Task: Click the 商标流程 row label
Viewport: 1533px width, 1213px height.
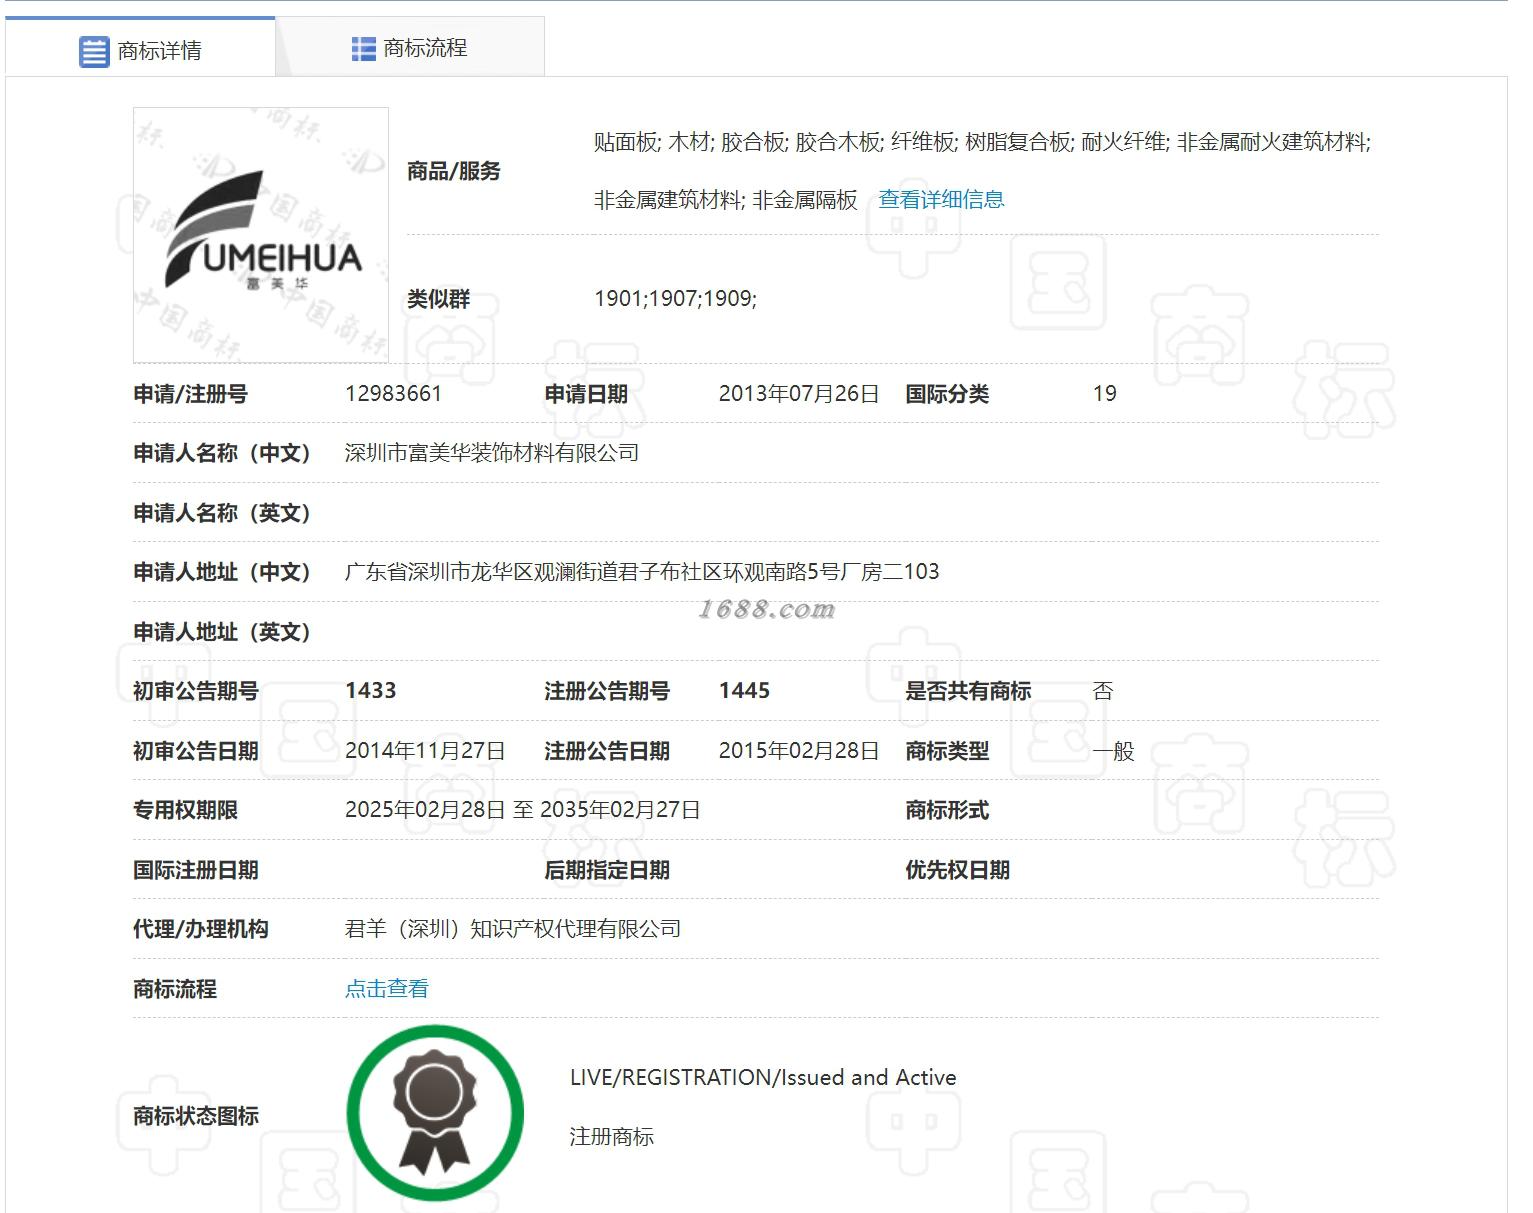Action: (175, 989)
